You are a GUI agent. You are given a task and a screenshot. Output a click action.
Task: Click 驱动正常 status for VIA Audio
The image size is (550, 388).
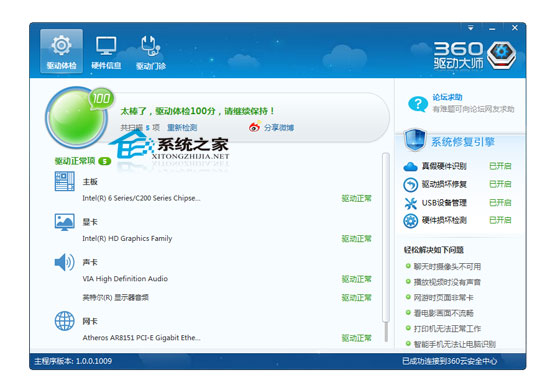pos(356,279)
